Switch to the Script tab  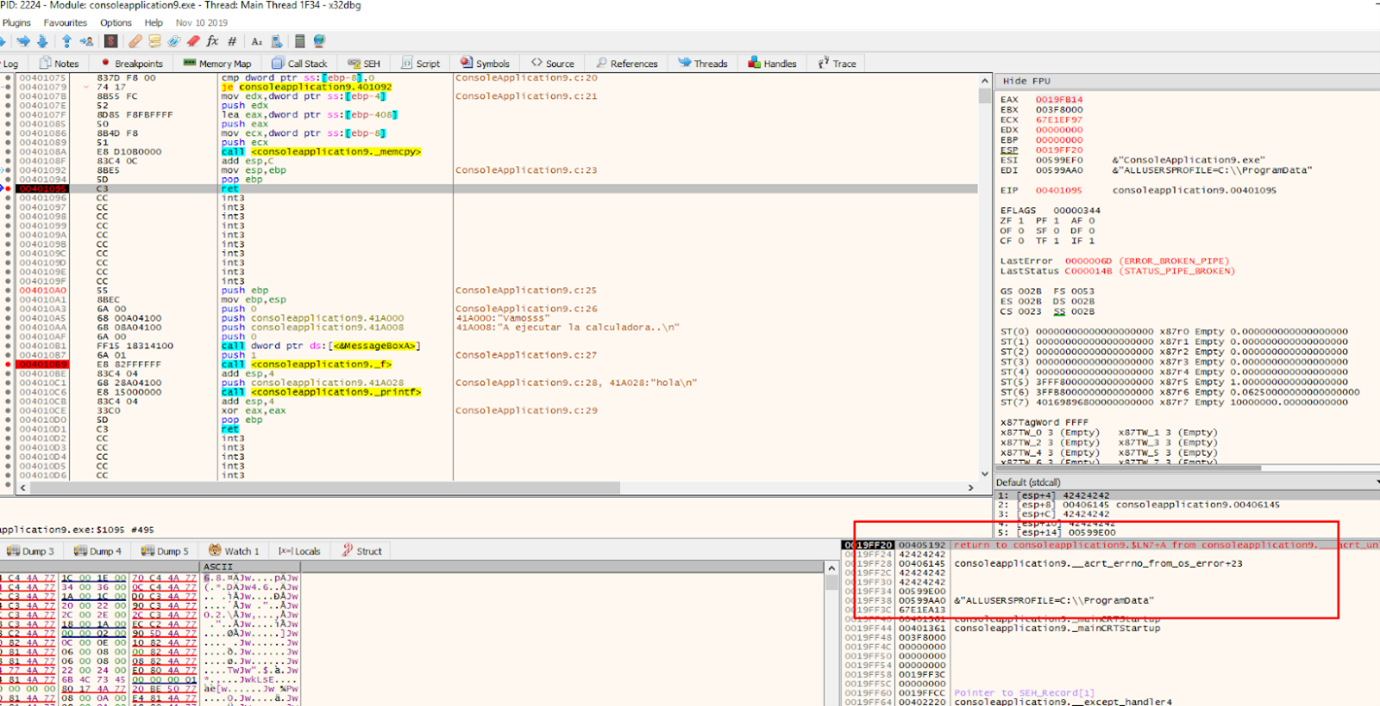coord(420,63)
